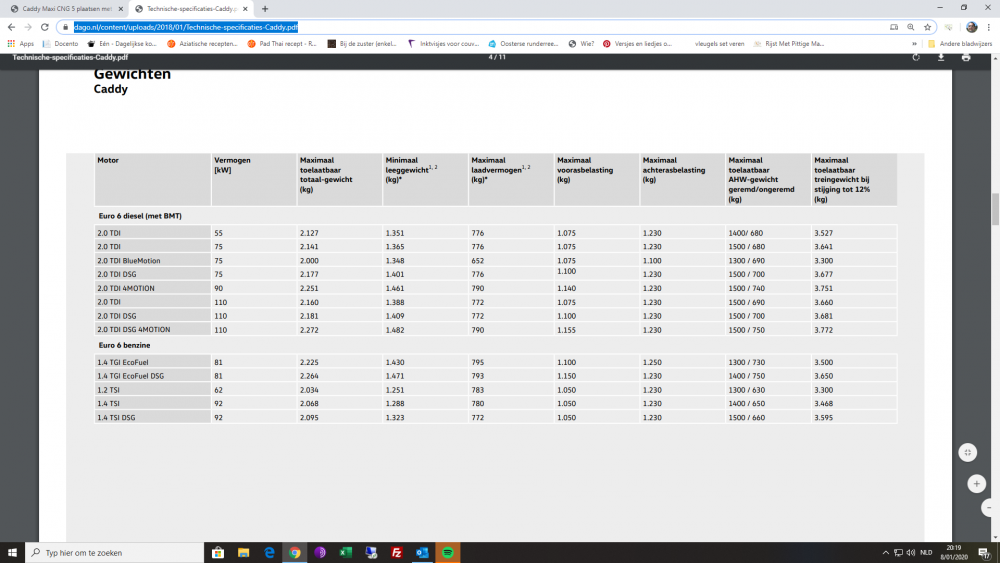Click page indicator '4 / 11'
Screen dimensions: 1000x563
(497, 57)
